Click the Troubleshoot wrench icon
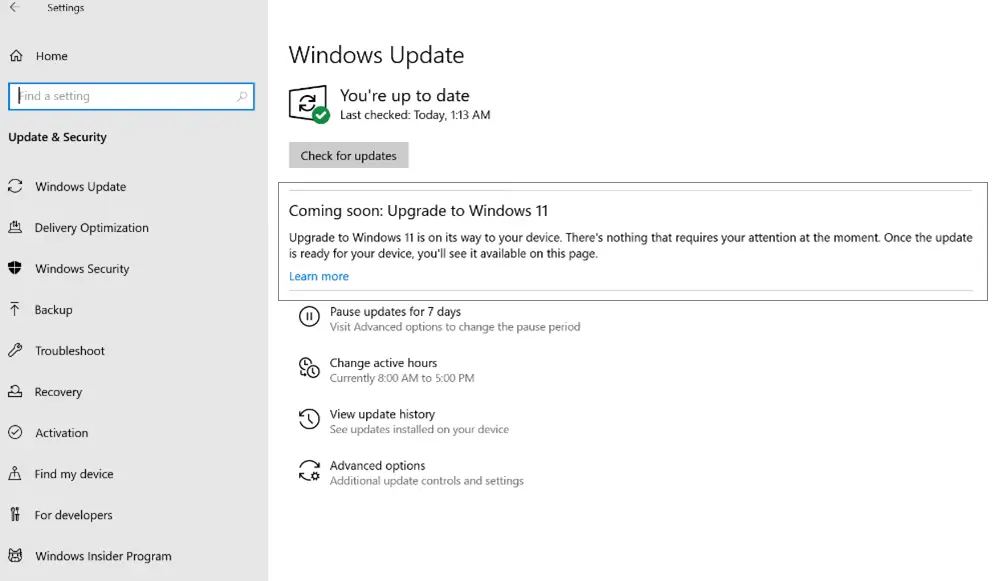1006x581 pixels. [15, 350]
